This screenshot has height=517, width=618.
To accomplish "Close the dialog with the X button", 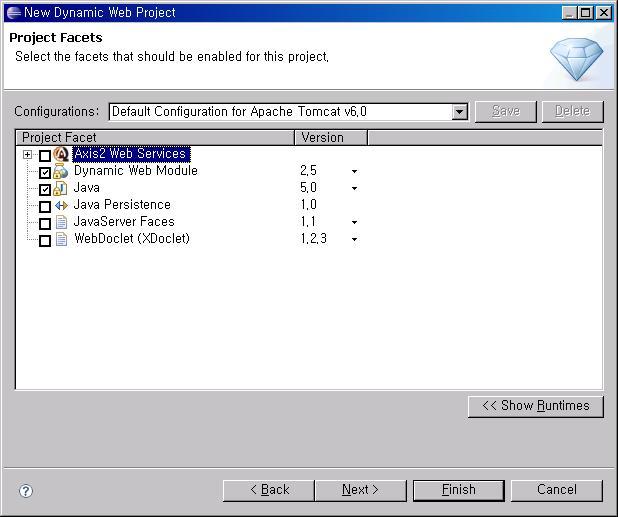I will click(x=603, y=13).
